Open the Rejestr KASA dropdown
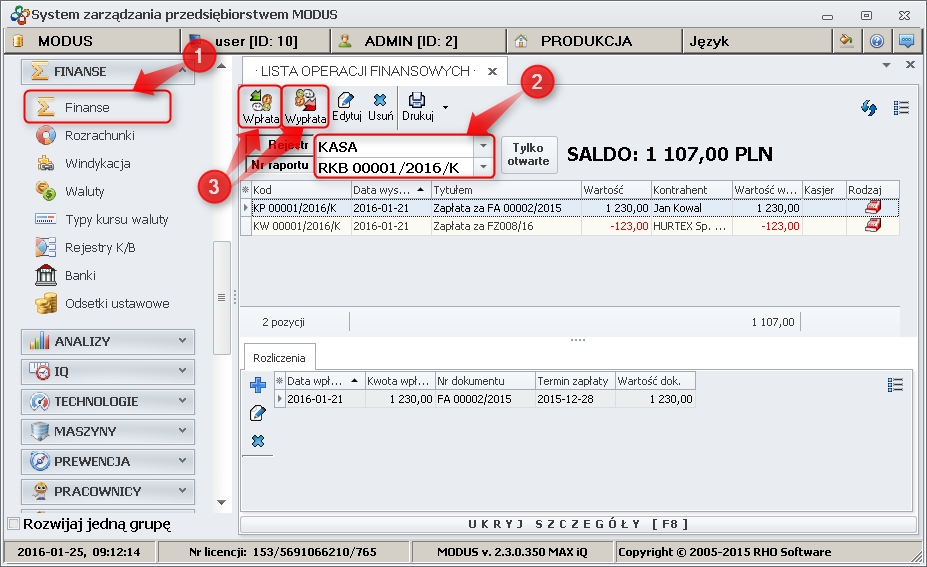This screenshot has height=567, width=927. click(484, 146)
